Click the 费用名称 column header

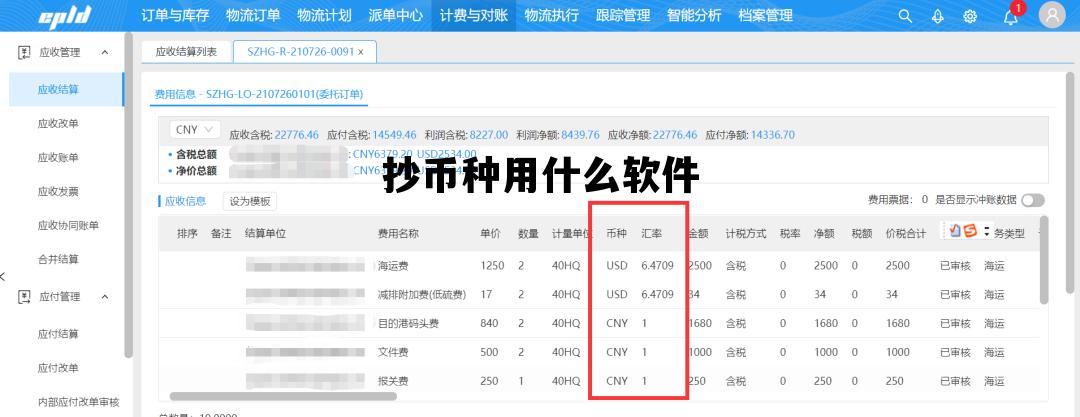pos(398,233)
